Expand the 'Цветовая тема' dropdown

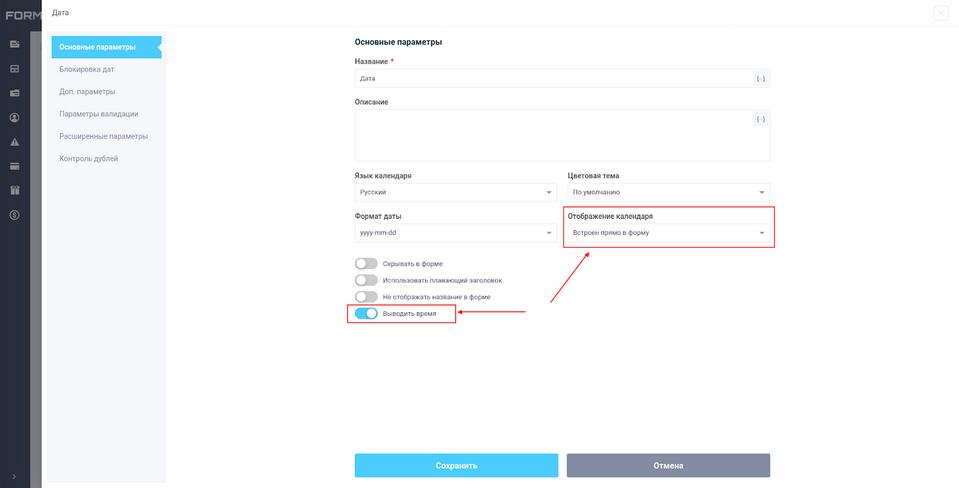[x=668, y=192]
